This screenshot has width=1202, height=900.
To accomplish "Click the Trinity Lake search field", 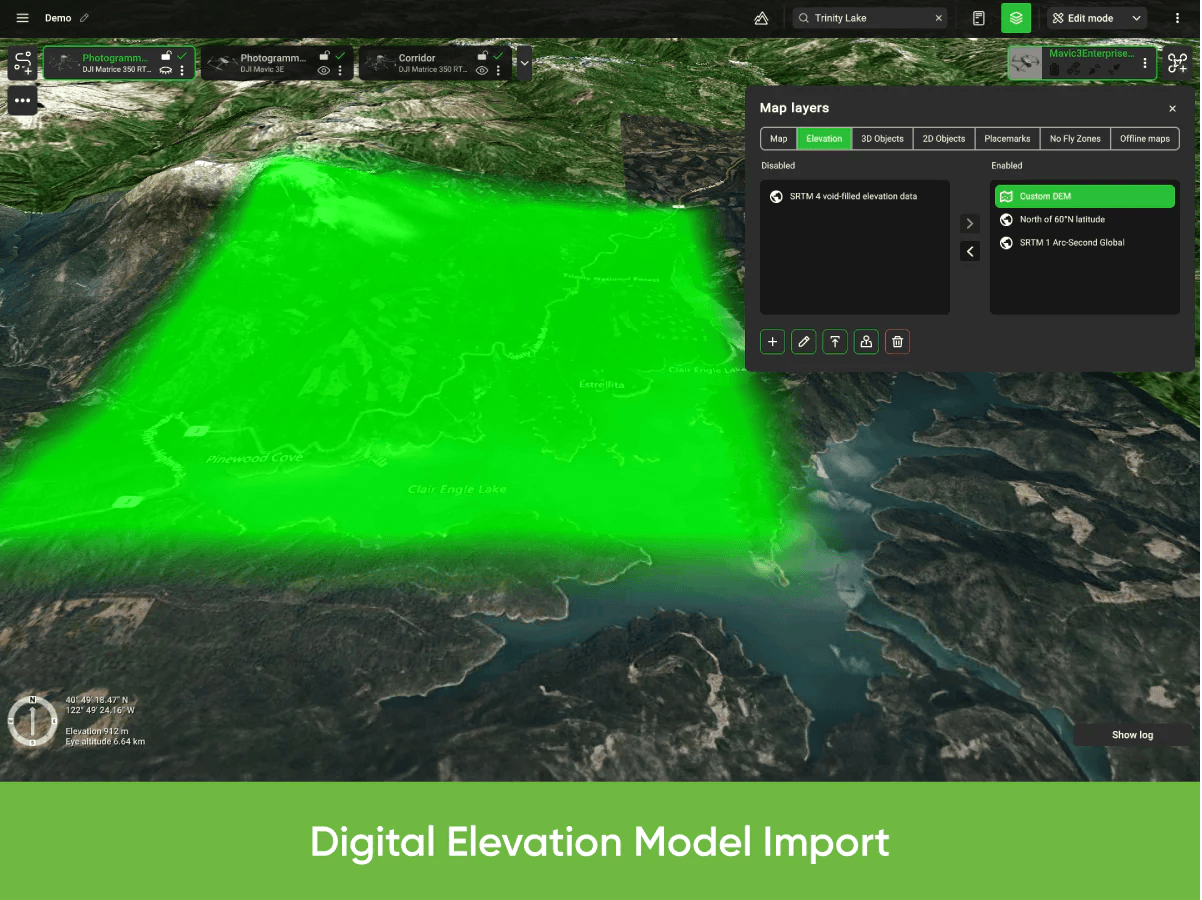I will pos(868,18).
